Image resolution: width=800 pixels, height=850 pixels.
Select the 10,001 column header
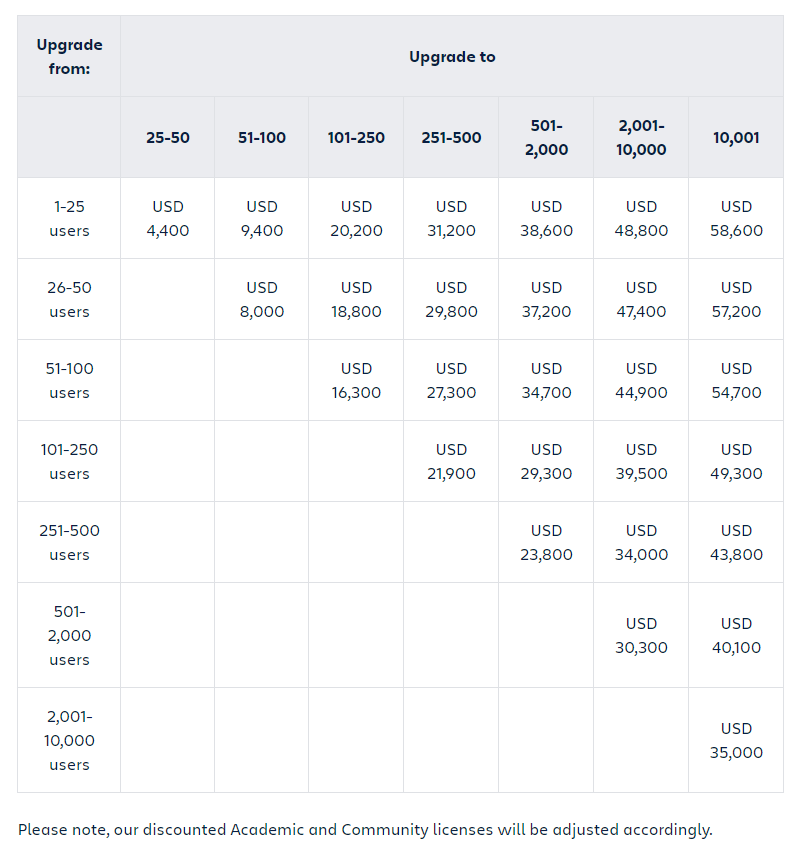(736, 137)
